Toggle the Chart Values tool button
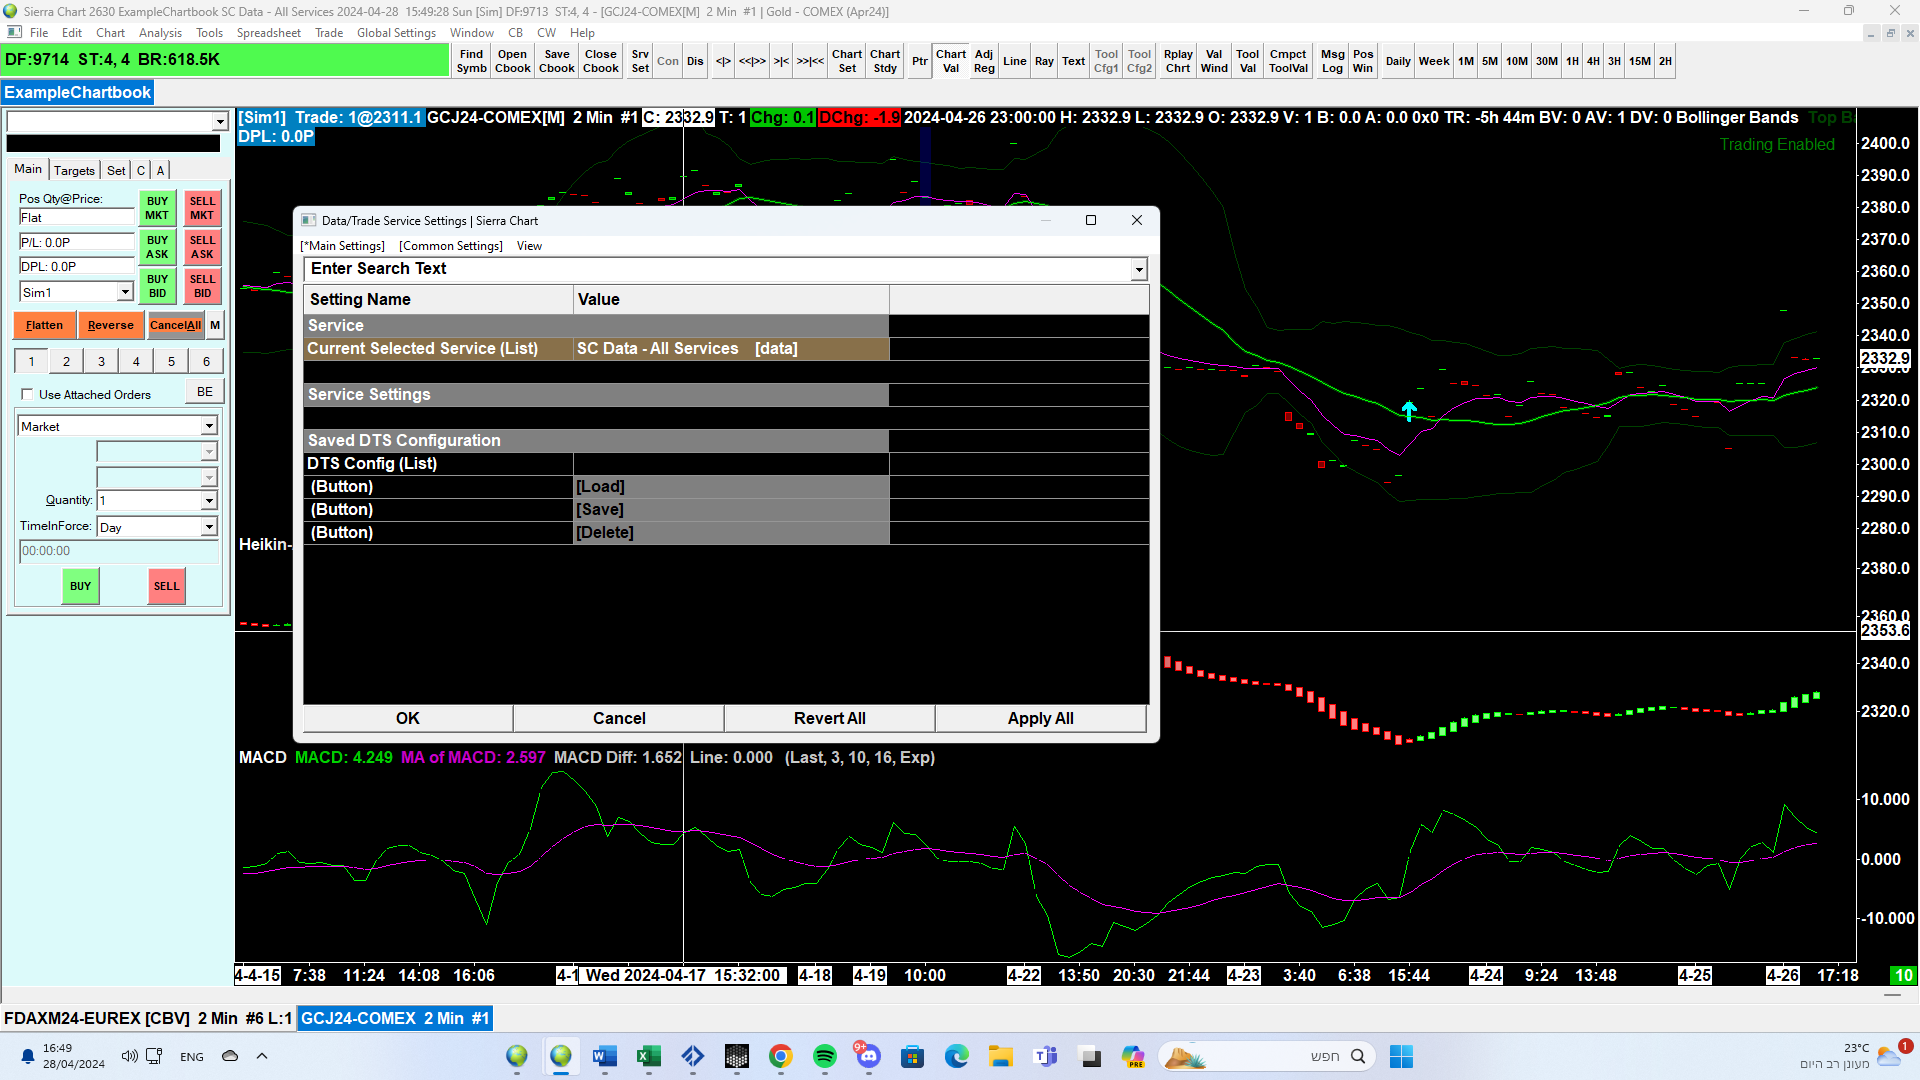 pos(950,61)
